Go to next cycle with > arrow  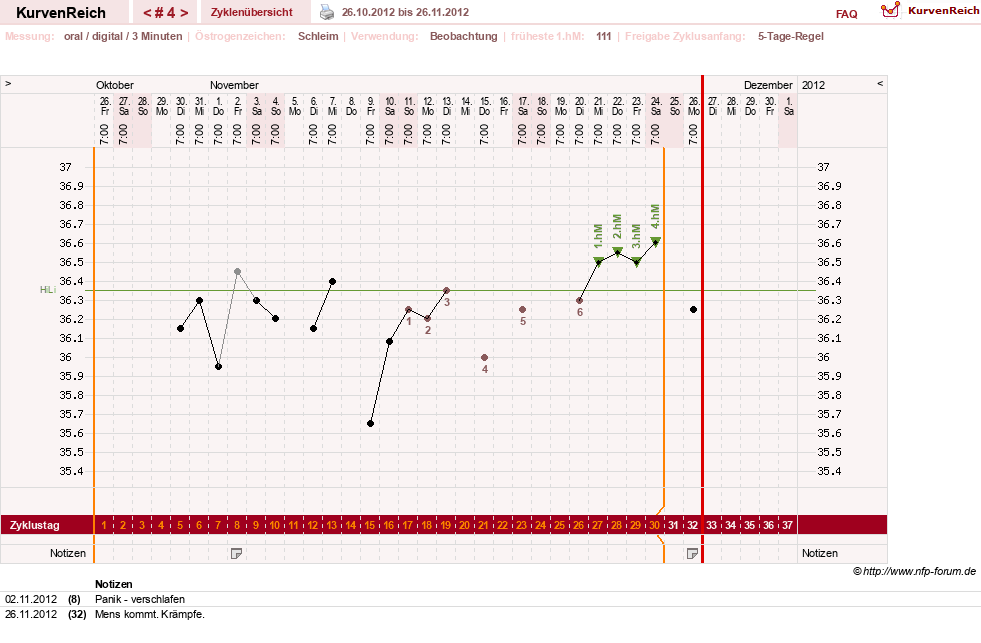click(184, 13)
